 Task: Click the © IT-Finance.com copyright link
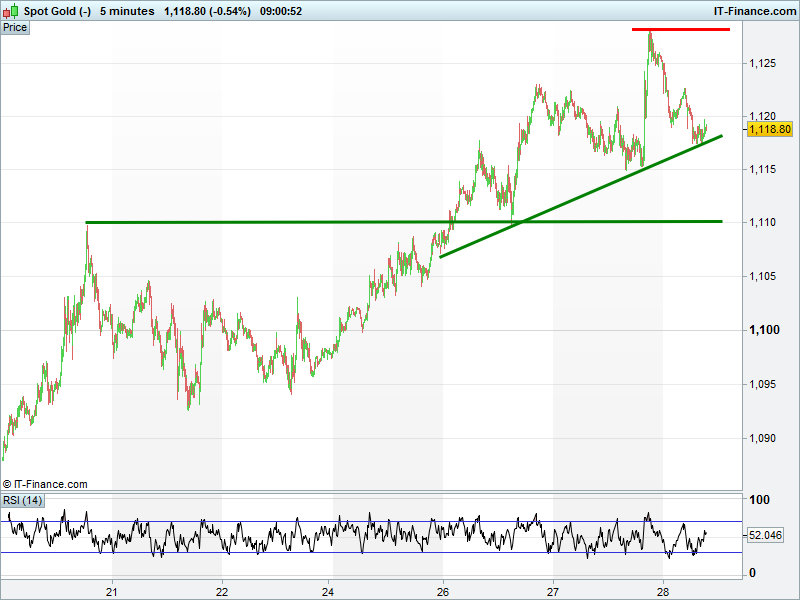[45, 483]
